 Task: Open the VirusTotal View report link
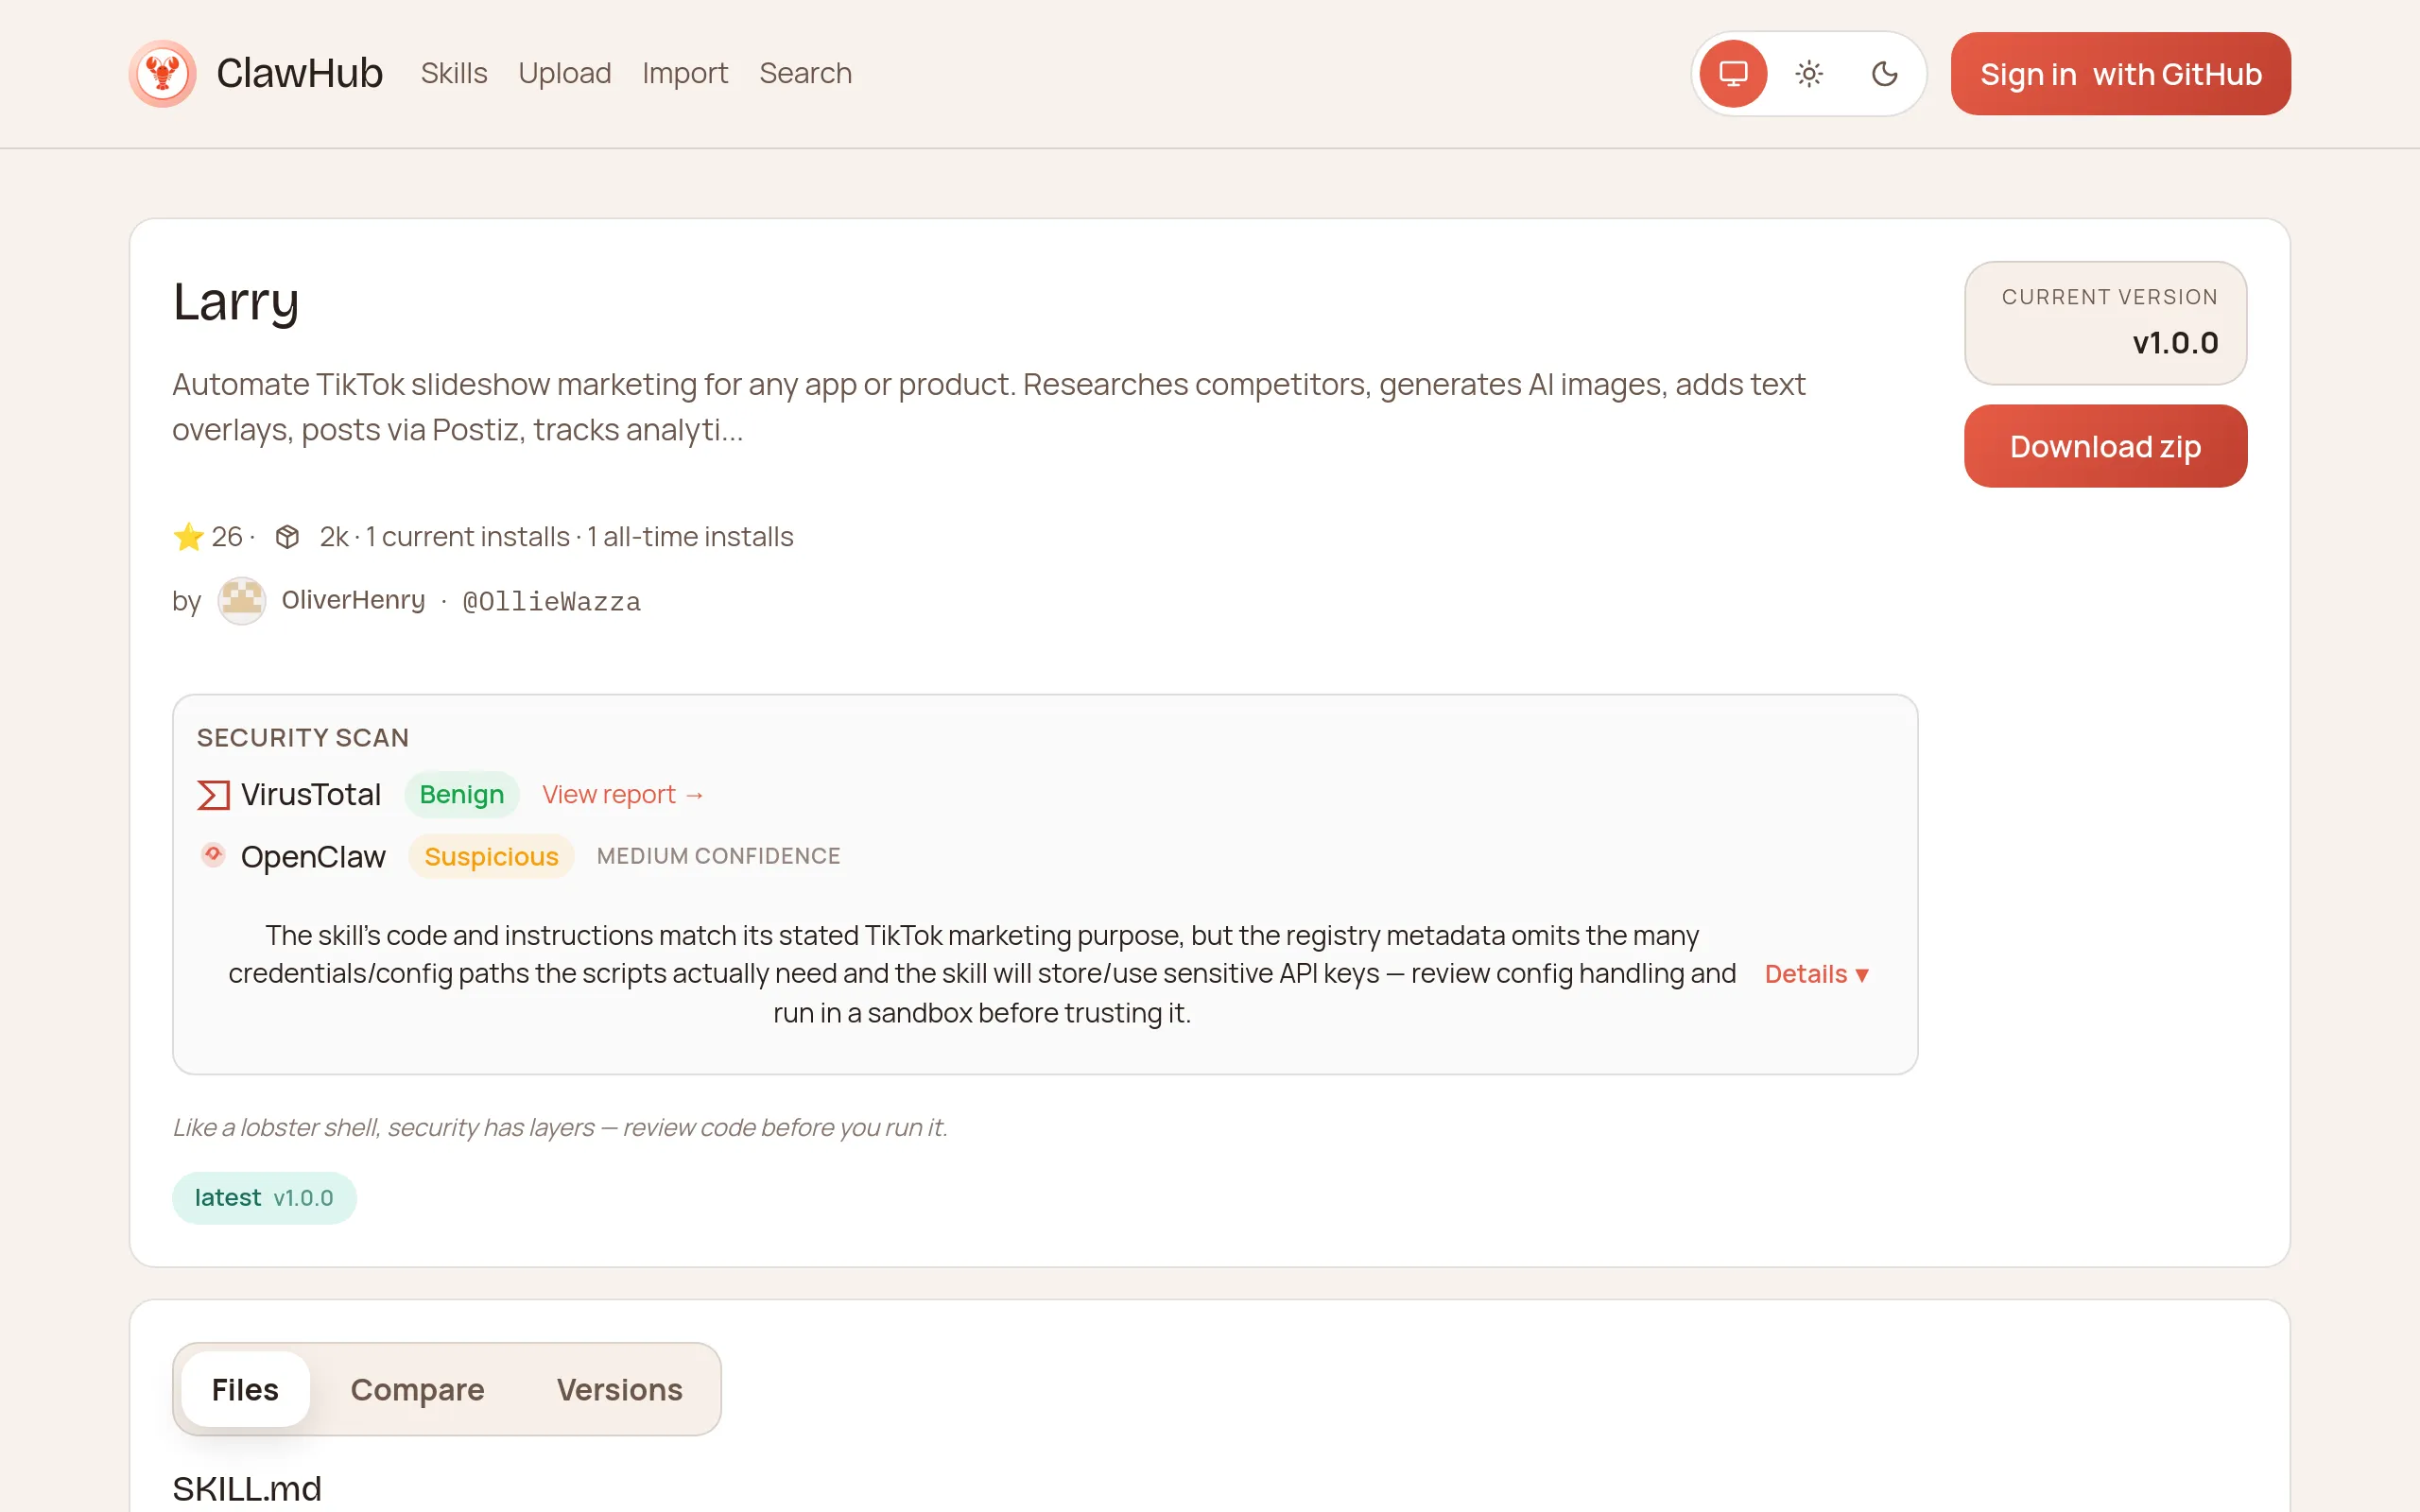623,795
